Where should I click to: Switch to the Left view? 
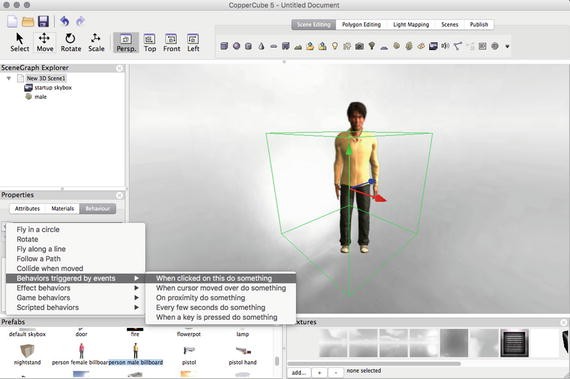pos(193,43)
